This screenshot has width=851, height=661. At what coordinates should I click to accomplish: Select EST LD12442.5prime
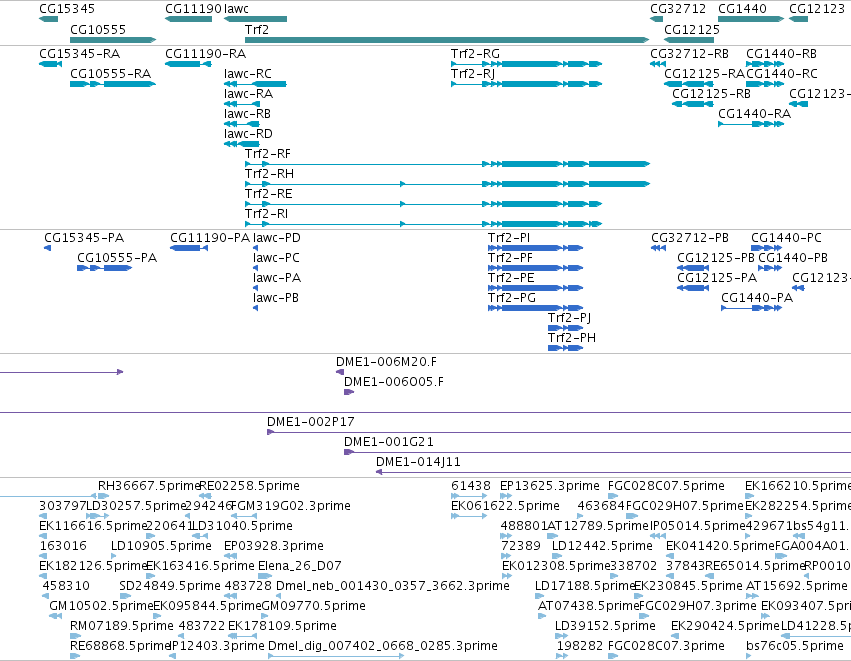tap(557, 556)
